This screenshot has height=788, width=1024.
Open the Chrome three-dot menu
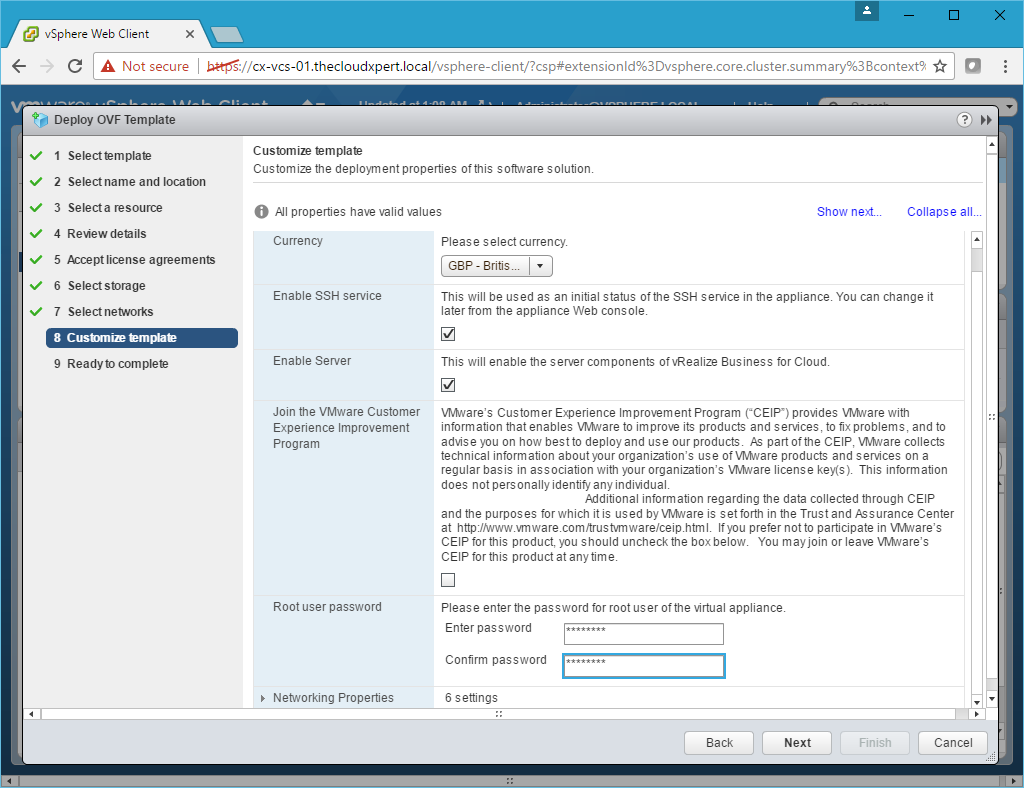click(1003, 66)
